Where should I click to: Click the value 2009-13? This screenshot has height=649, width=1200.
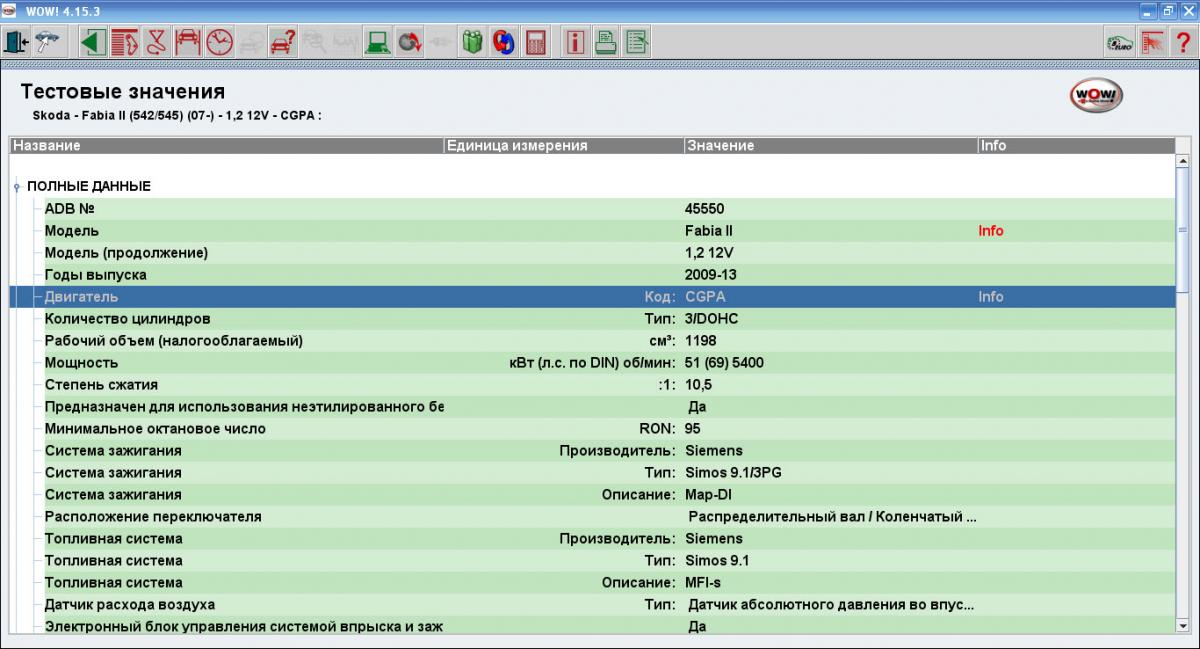[710, 275]
